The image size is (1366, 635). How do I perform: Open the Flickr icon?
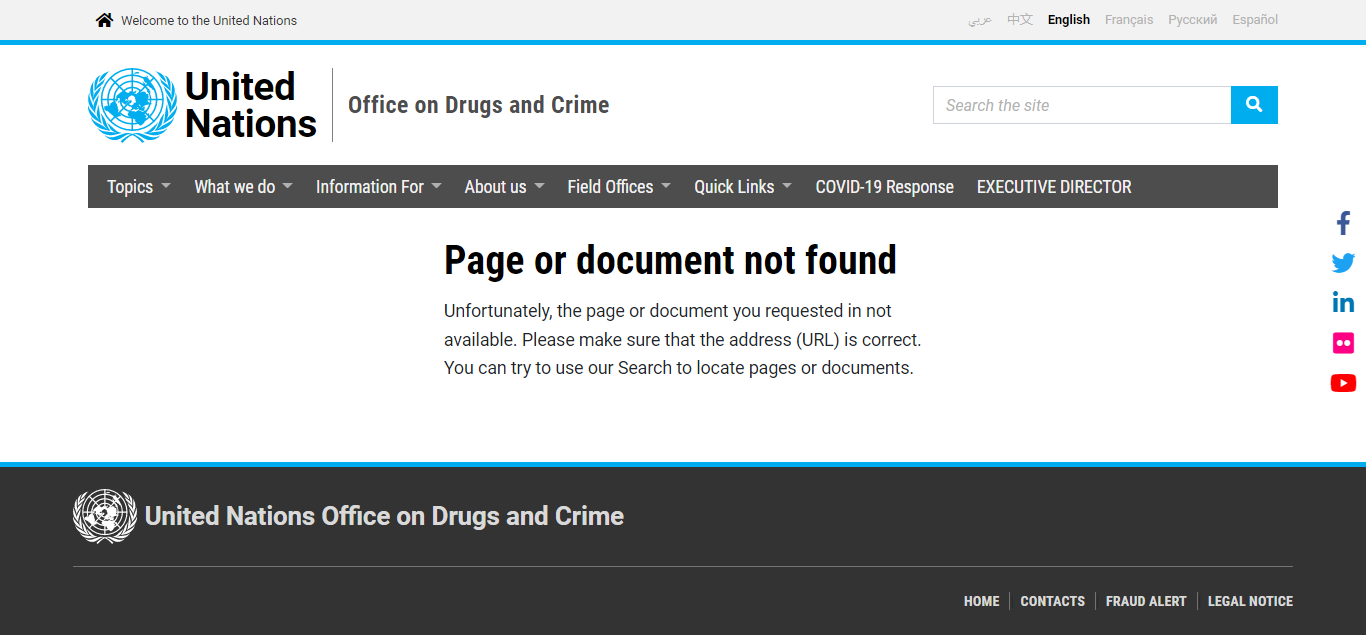click(1343, 343)
